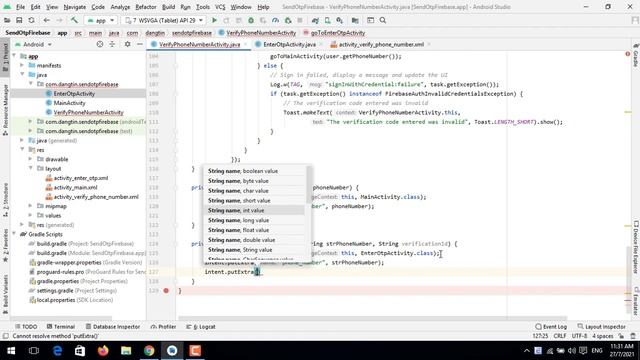Open the Database Inspector tool window

tap(113, 327)
